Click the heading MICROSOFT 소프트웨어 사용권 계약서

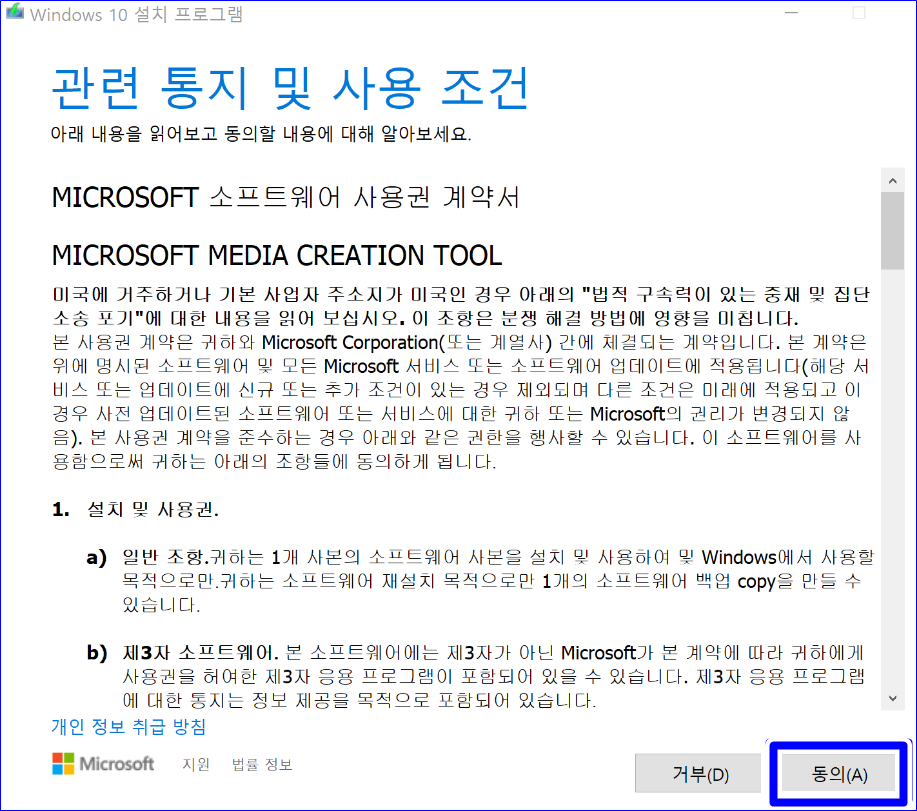(x=285, y=197)
